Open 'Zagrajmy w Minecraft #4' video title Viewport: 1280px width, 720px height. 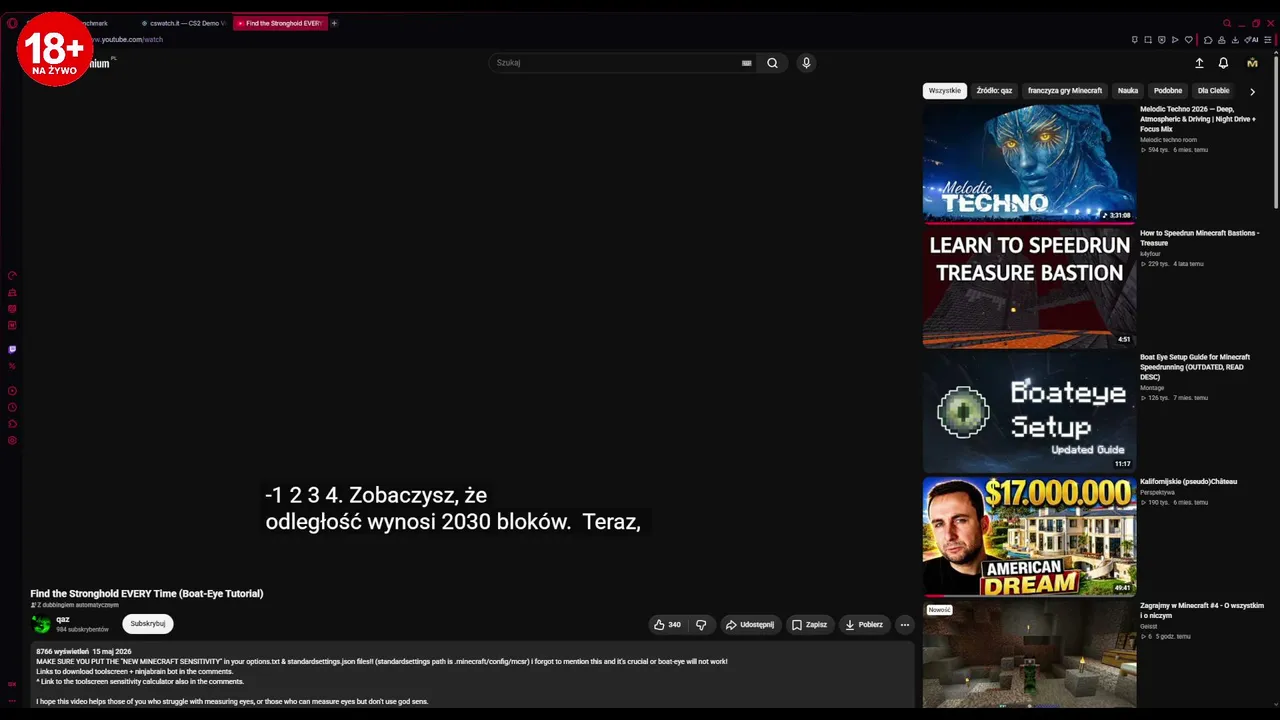(x=1202, y=610)
